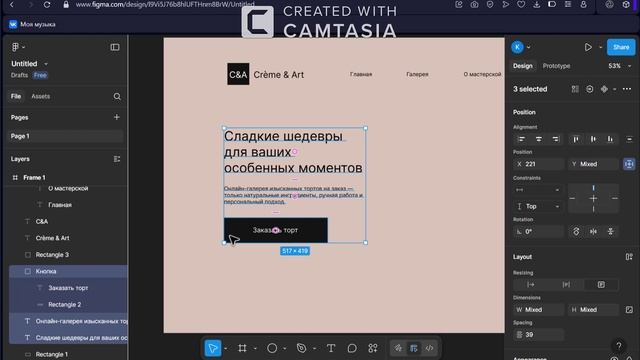Open the help question mark button
640x360 pixels.
(619, 345)
